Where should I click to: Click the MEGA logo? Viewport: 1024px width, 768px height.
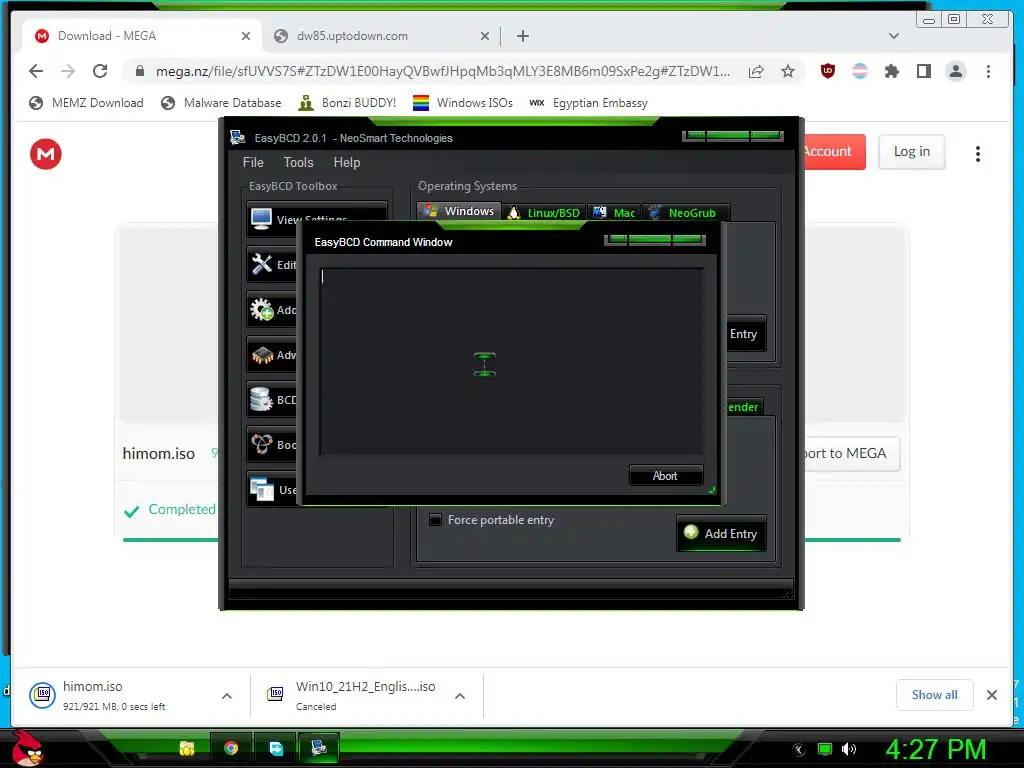tap(46, 154)
